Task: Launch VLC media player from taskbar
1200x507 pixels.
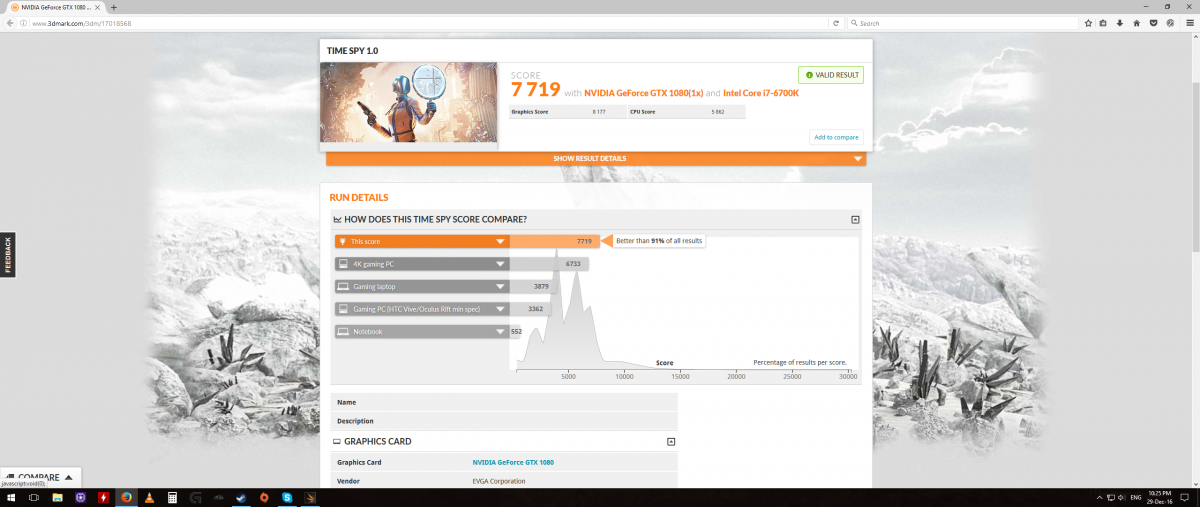Action: 149,497
